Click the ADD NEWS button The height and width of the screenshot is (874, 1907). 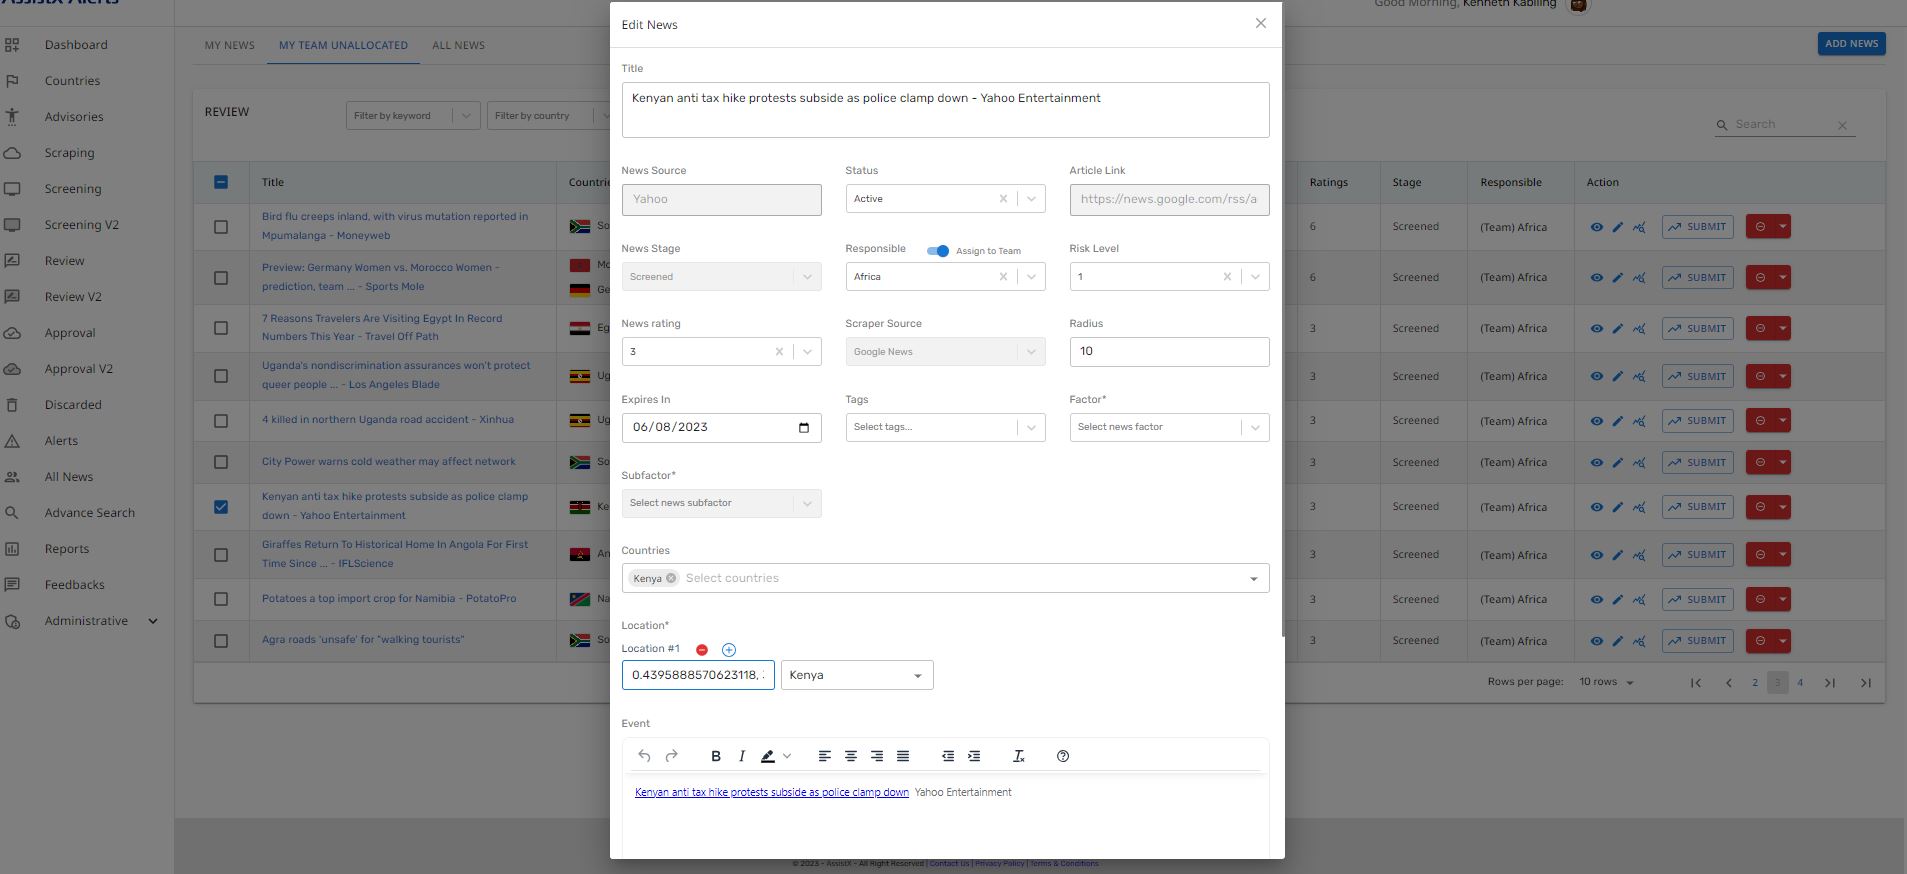1851,44
